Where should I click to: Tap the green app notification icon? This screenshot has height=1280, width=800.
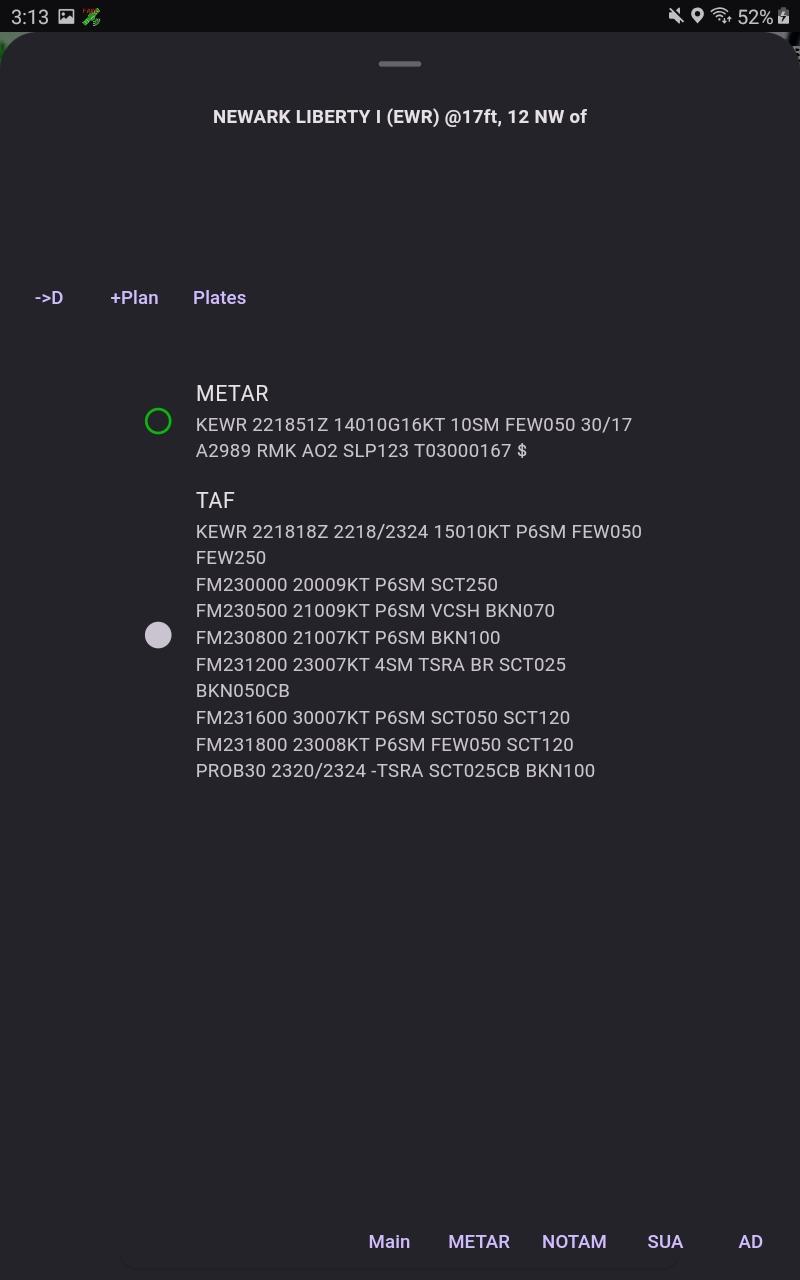(91, 16)
